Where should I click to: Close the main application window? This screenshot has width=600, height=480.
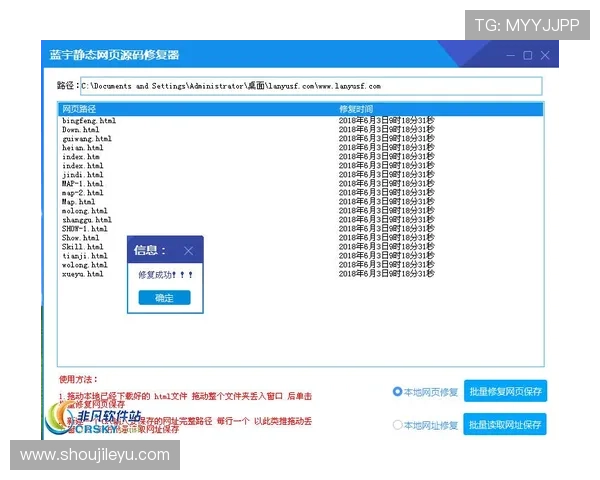[x=544, y=55]
